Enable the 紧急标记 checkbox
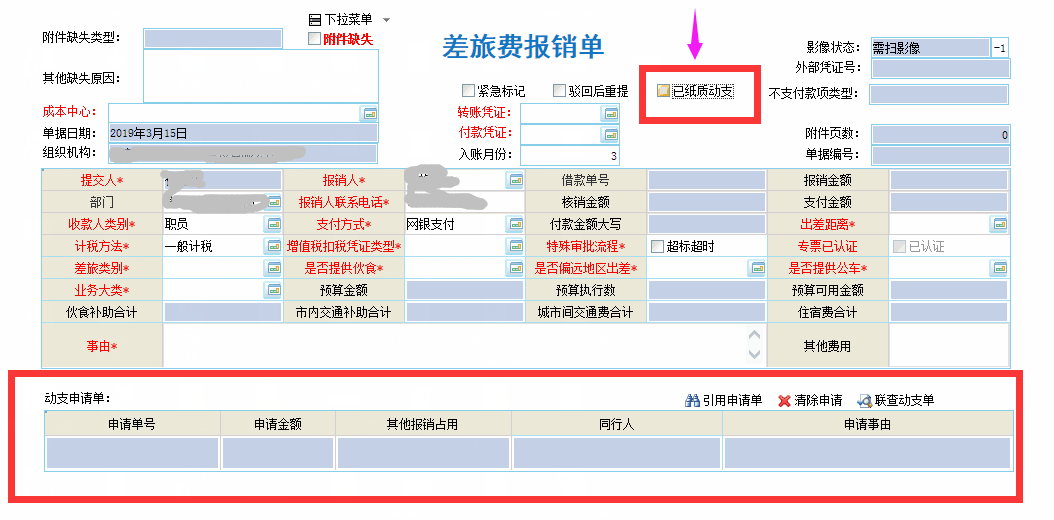 coord(468,91)
